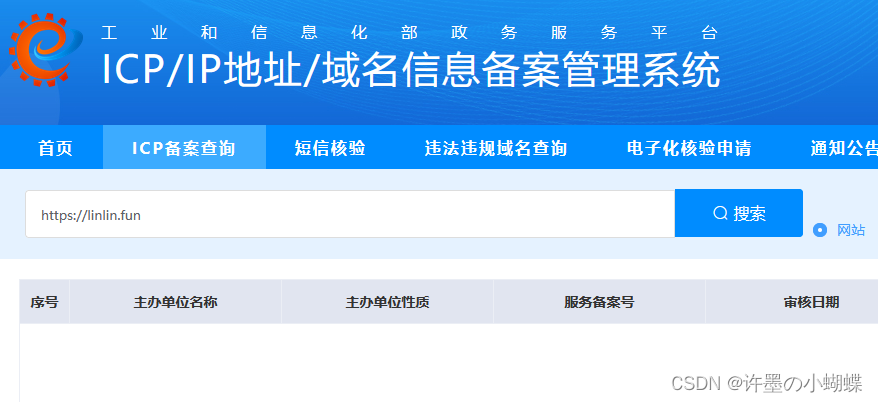
Task: Click the ICP/IP地址/域名信息备案管理系统 title
Action: 410,71
